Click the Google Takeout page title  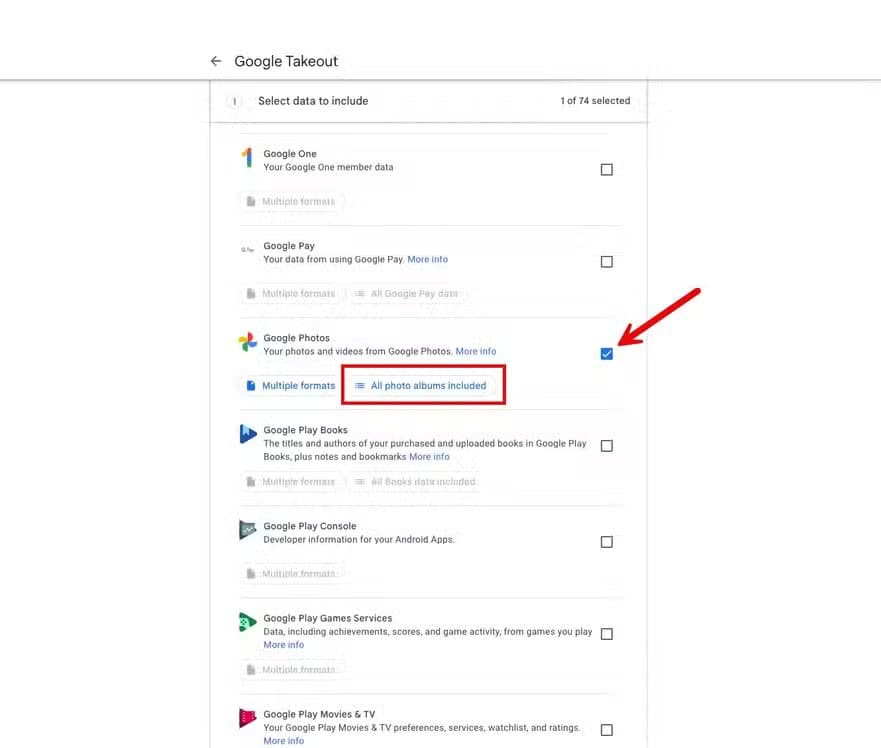[x=286, y=61]
